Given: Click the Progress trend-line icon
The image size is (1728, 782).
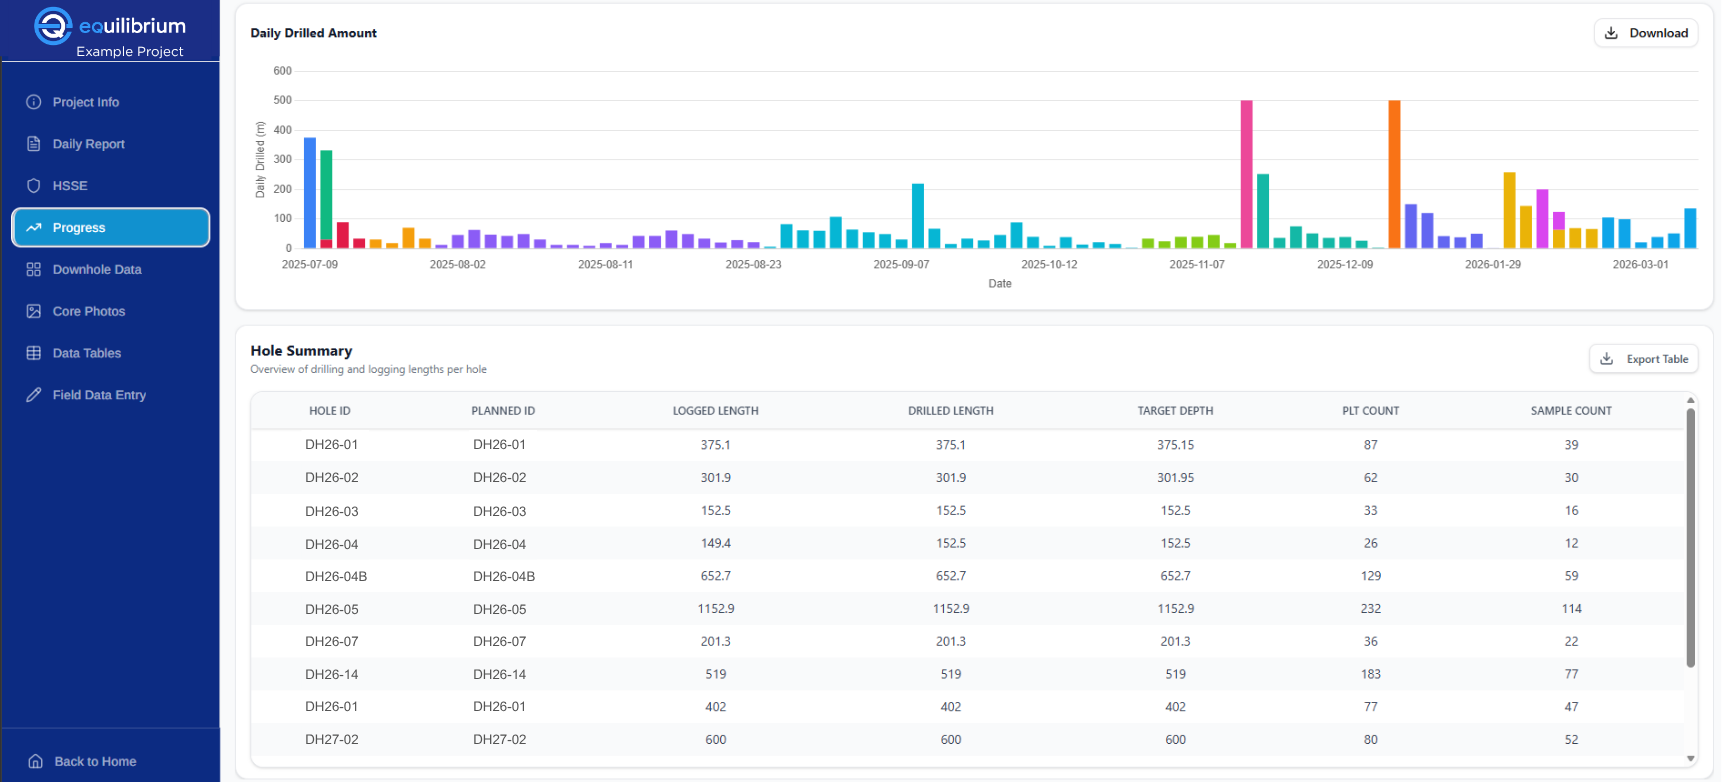Looking at the screenshot, I should click(34, 228).
